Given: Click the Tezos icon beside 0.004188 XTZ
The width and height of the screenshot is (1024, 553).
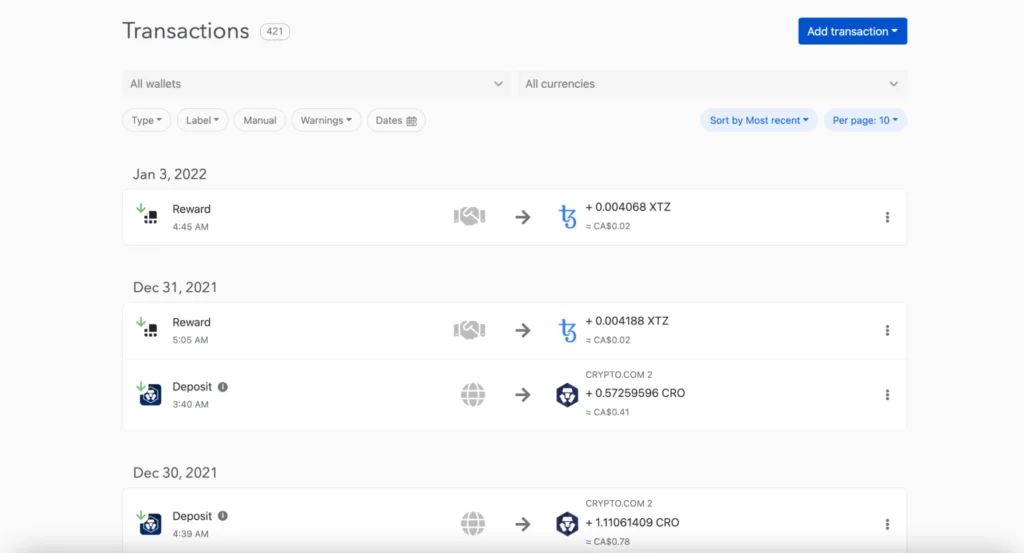Looking at the screenshot, I should tap(568, 330).
